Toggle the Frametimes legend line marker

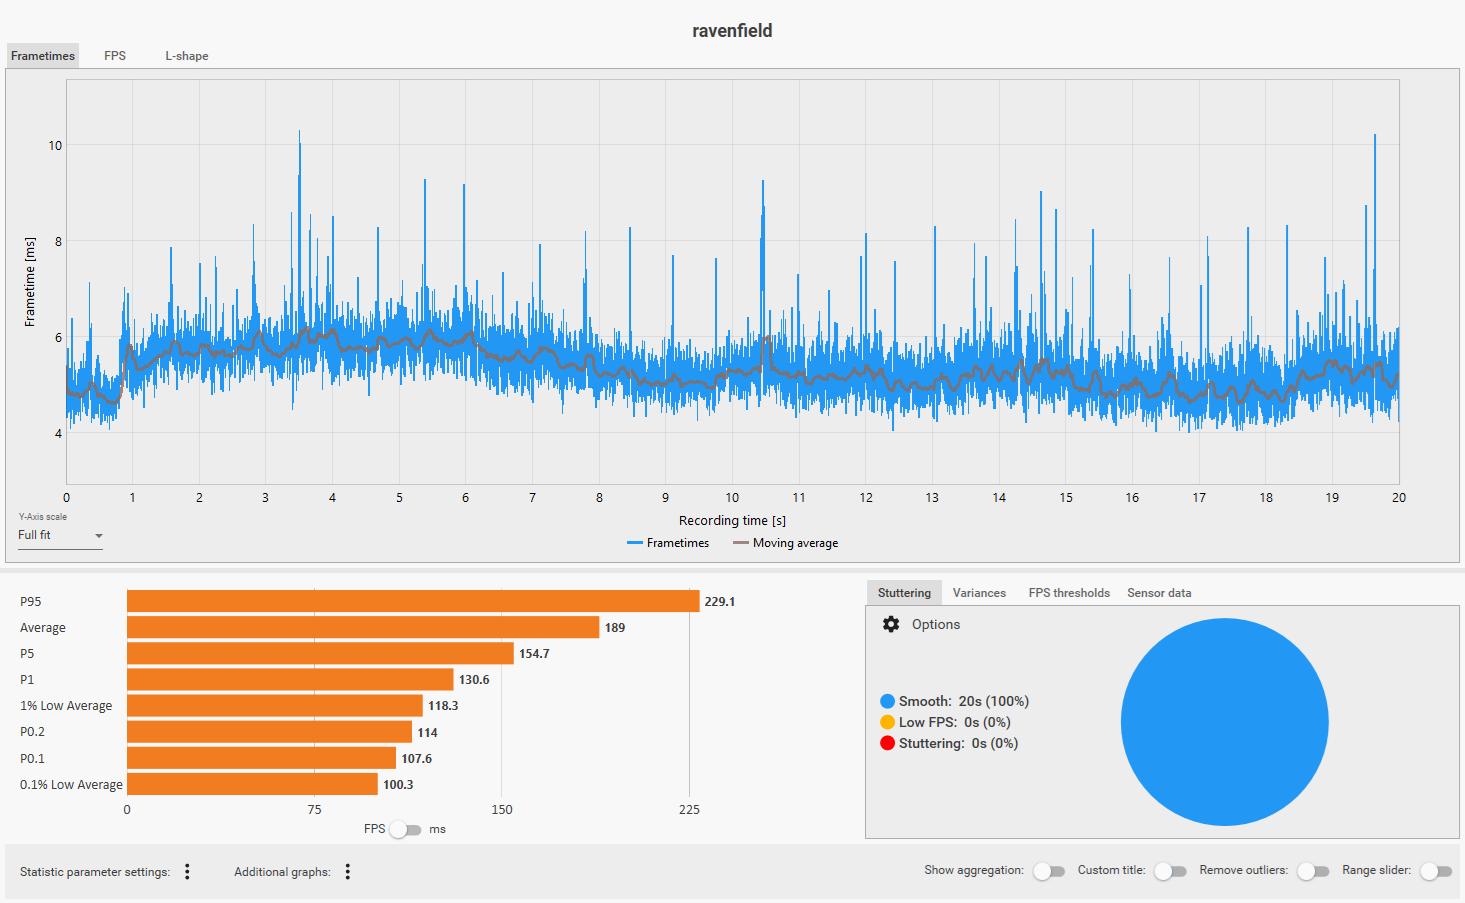coord(634,543)
